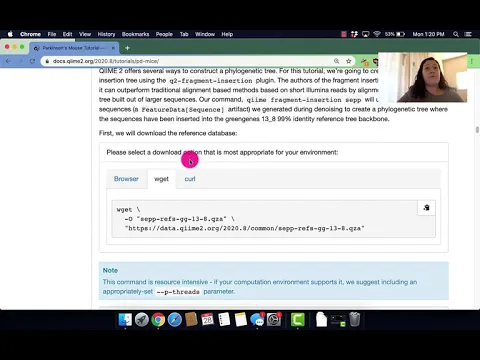Image resolution: width=480 pixels, height=360 pixels.
Task: Select the wget download tab
Action: pos(161,179)
